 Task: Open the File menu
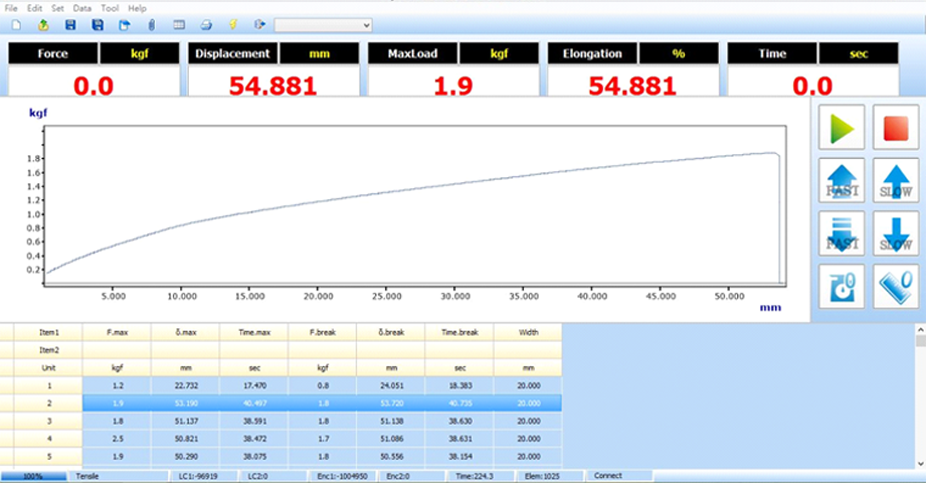click(x=12, y=8)
